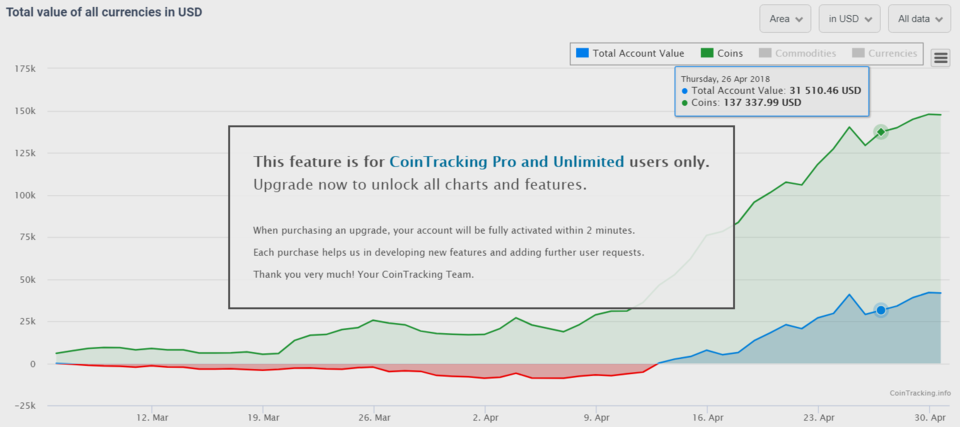Click tooltip date 'Thursday, 26 Apr 2018'

[726, 79]
